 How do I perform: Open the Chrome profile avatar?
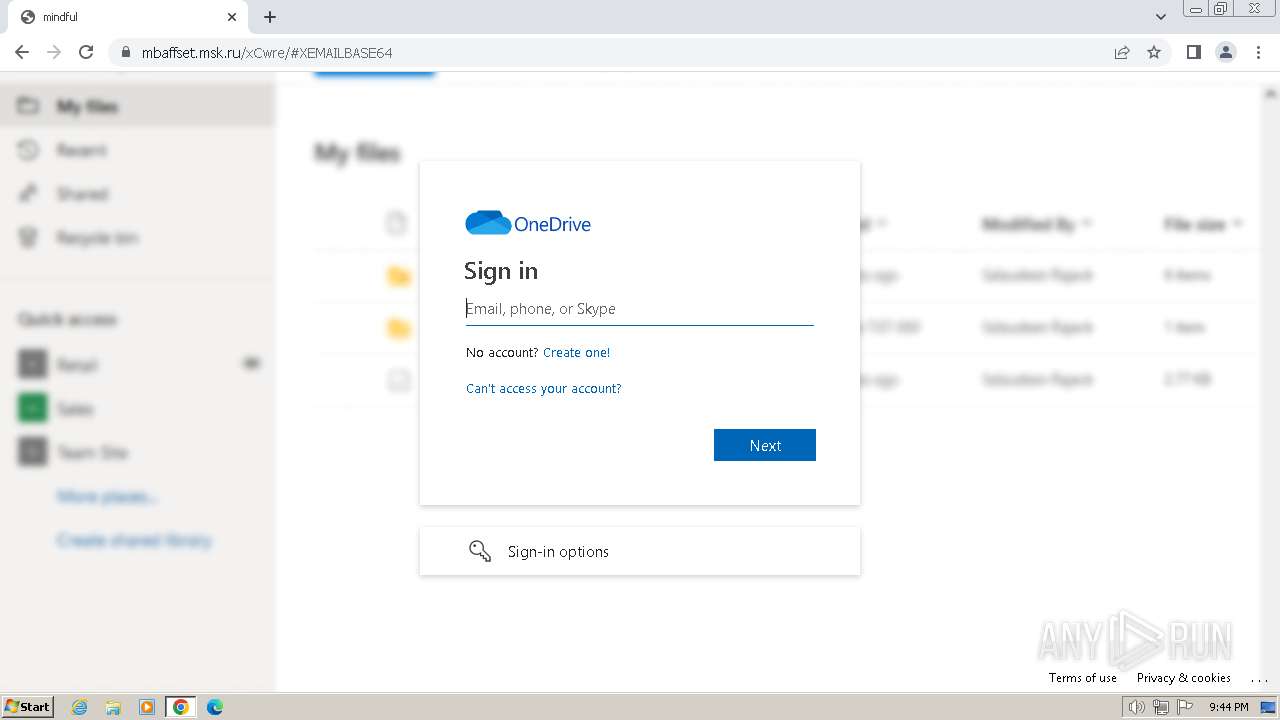point(1226,52)
